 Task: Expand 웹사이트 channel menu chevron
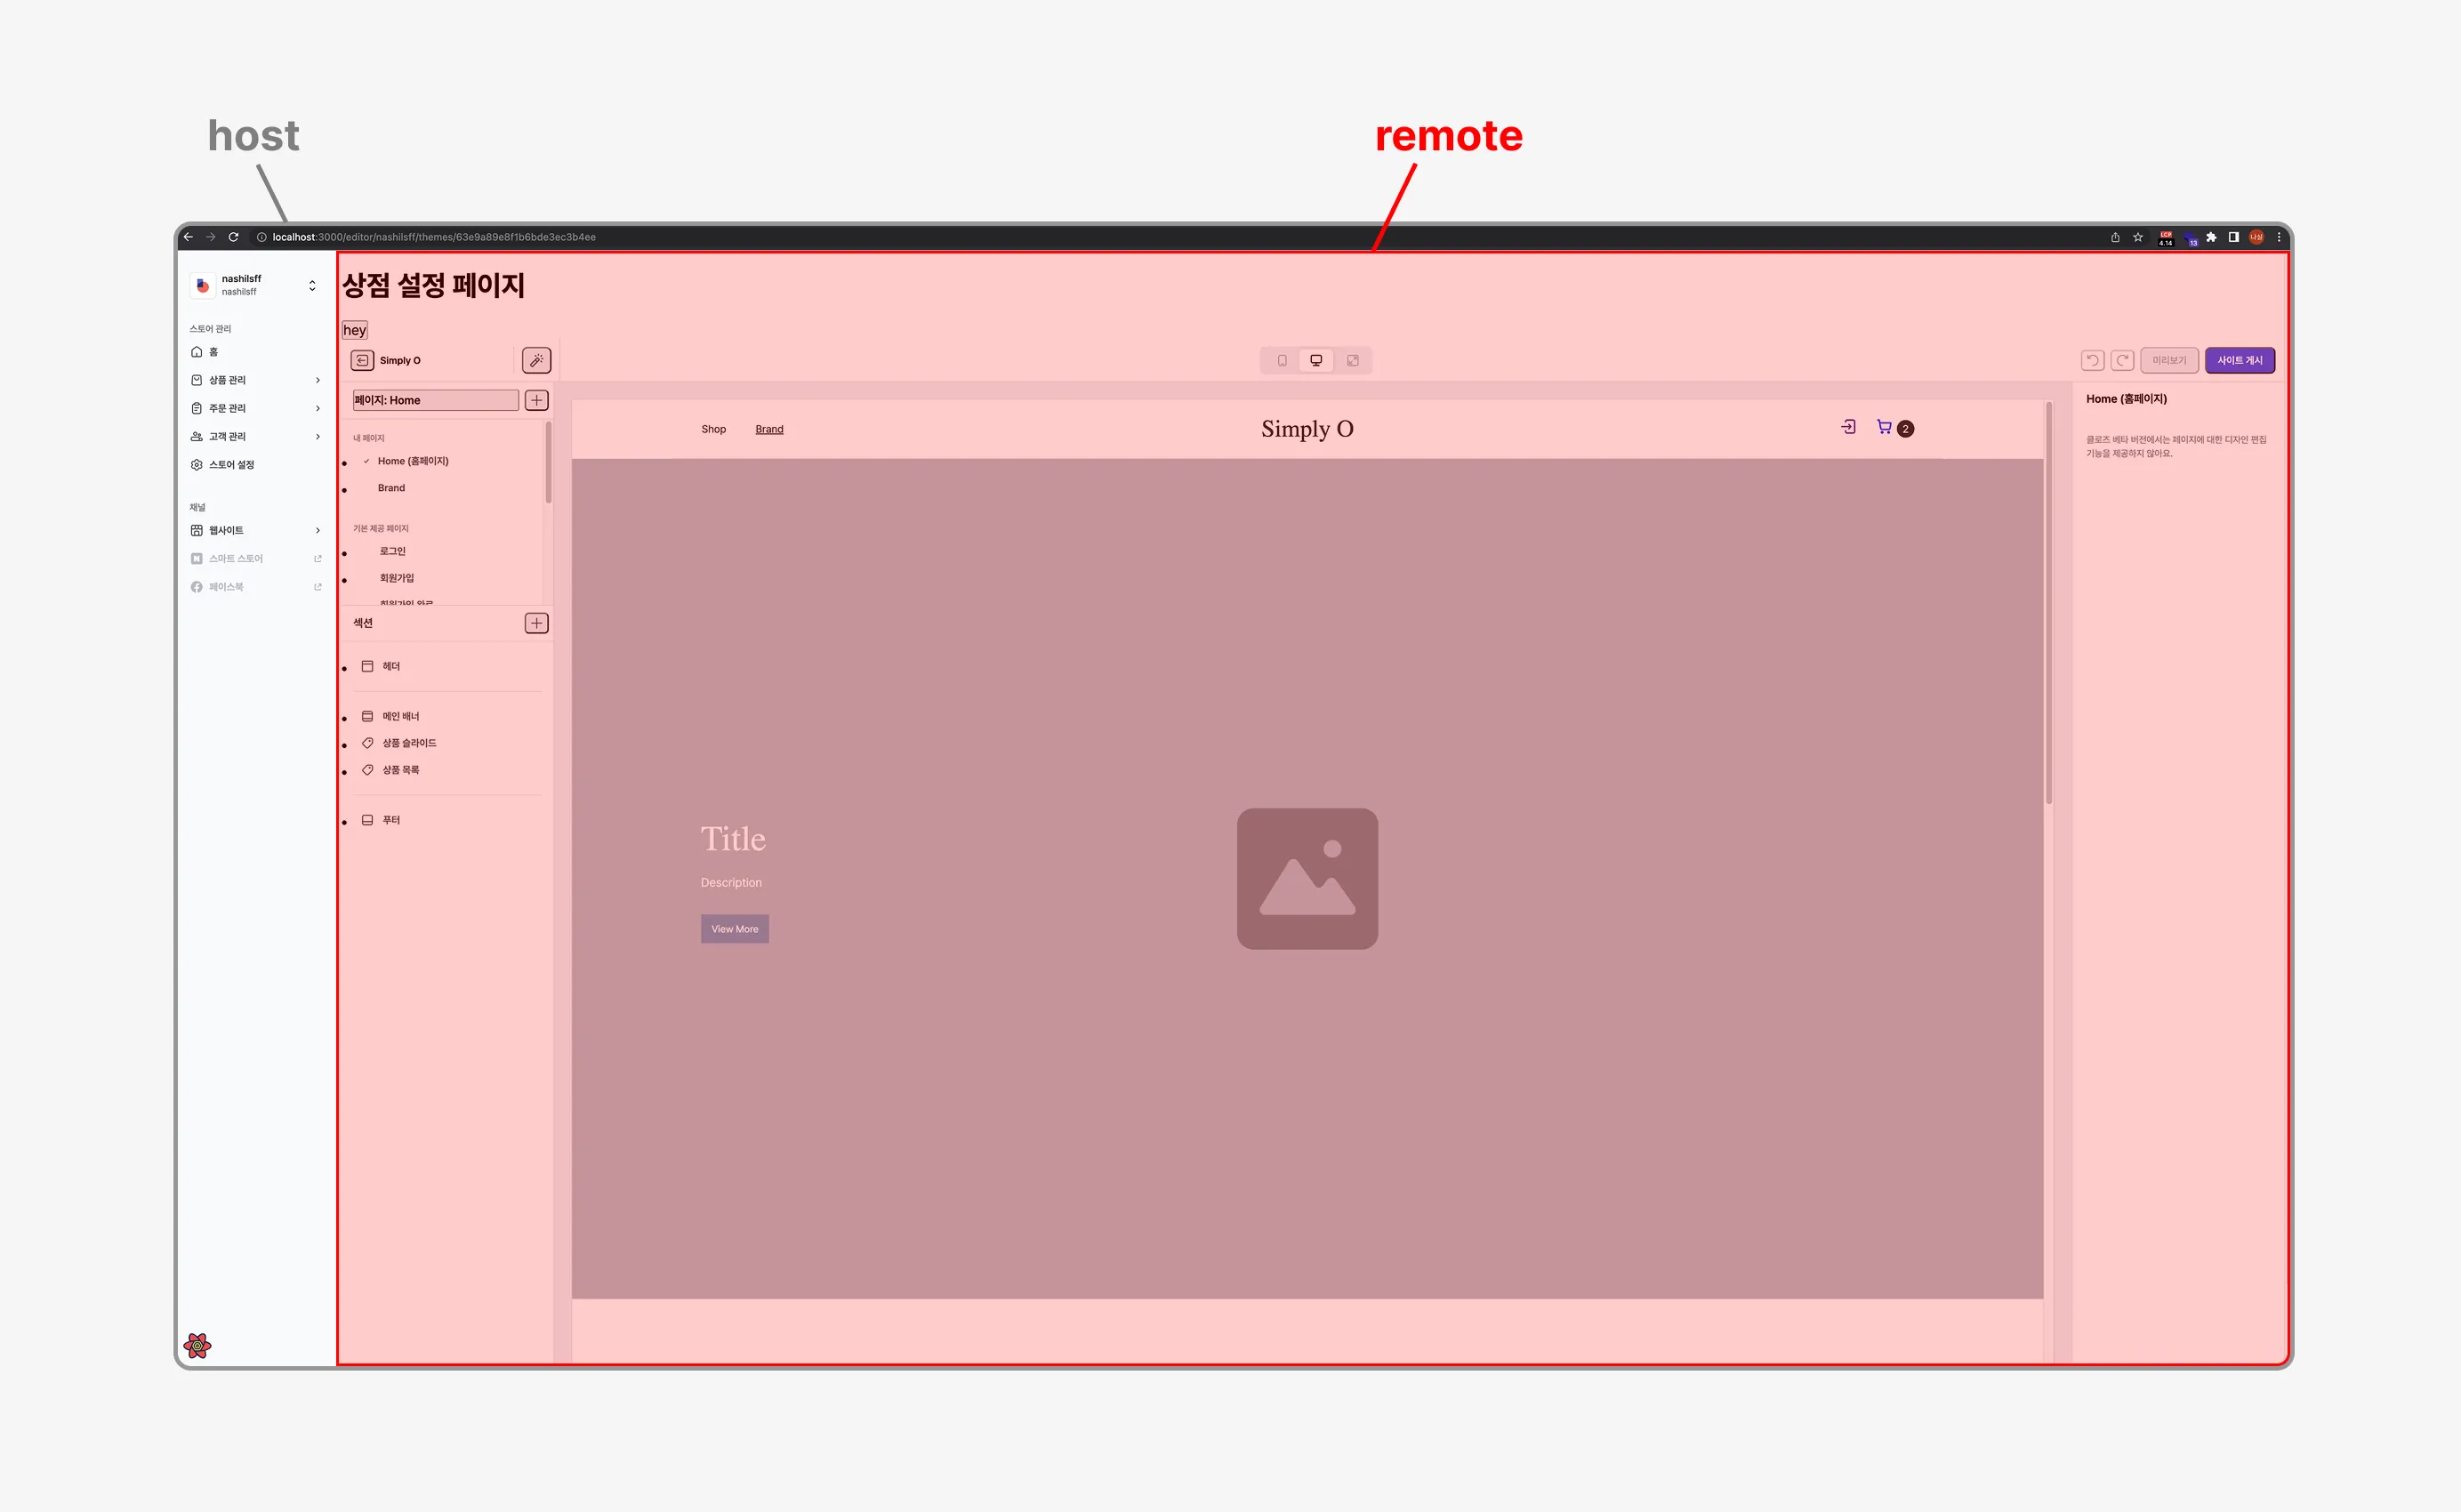318,530
